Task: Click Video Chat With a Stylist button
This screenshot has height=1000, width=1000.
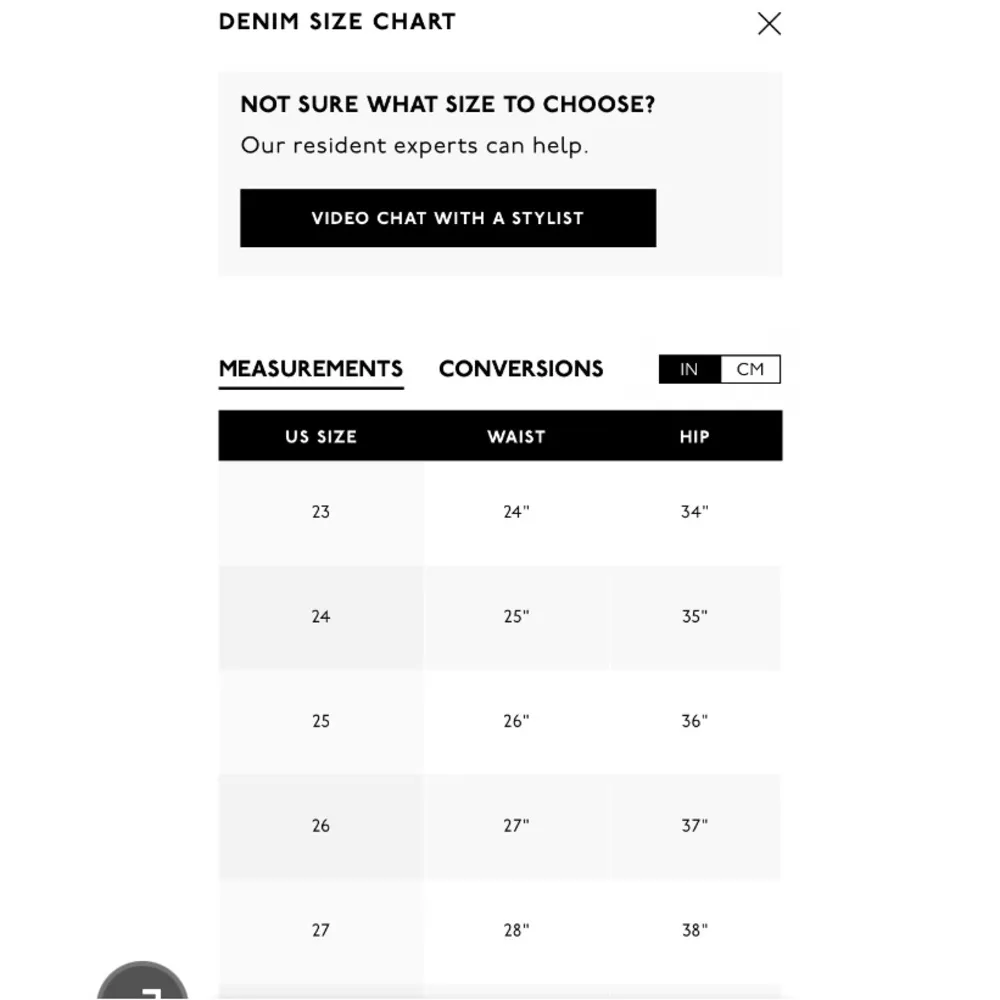Action: pyautogui.click(x=448, y=218)
